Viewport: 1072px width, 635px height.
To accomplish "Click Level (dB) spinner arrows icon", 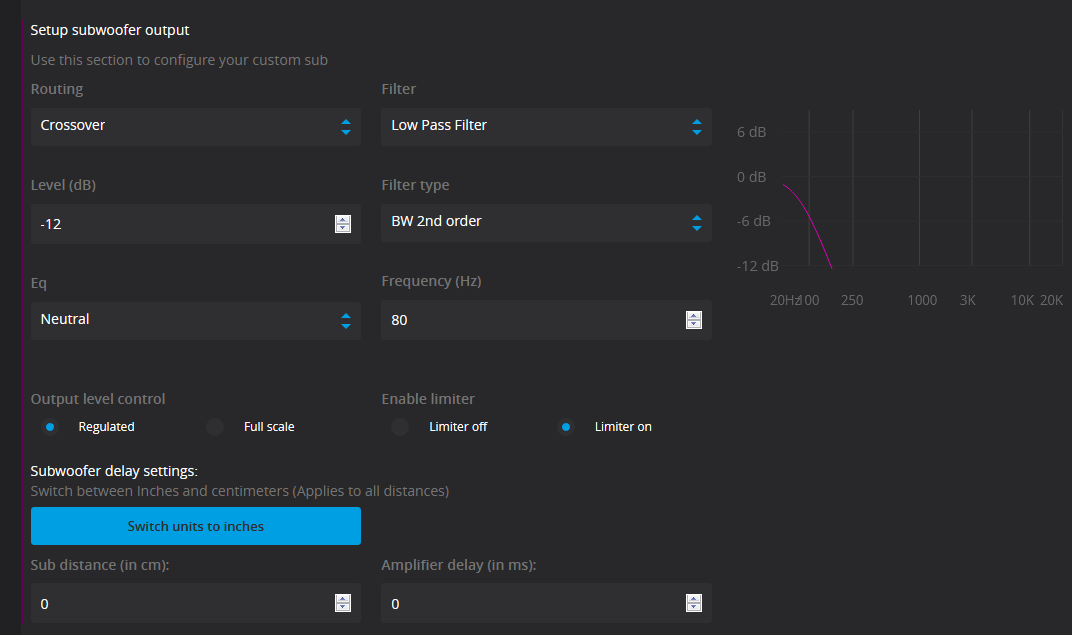I will pyautogui.click(x=343, y=224).
